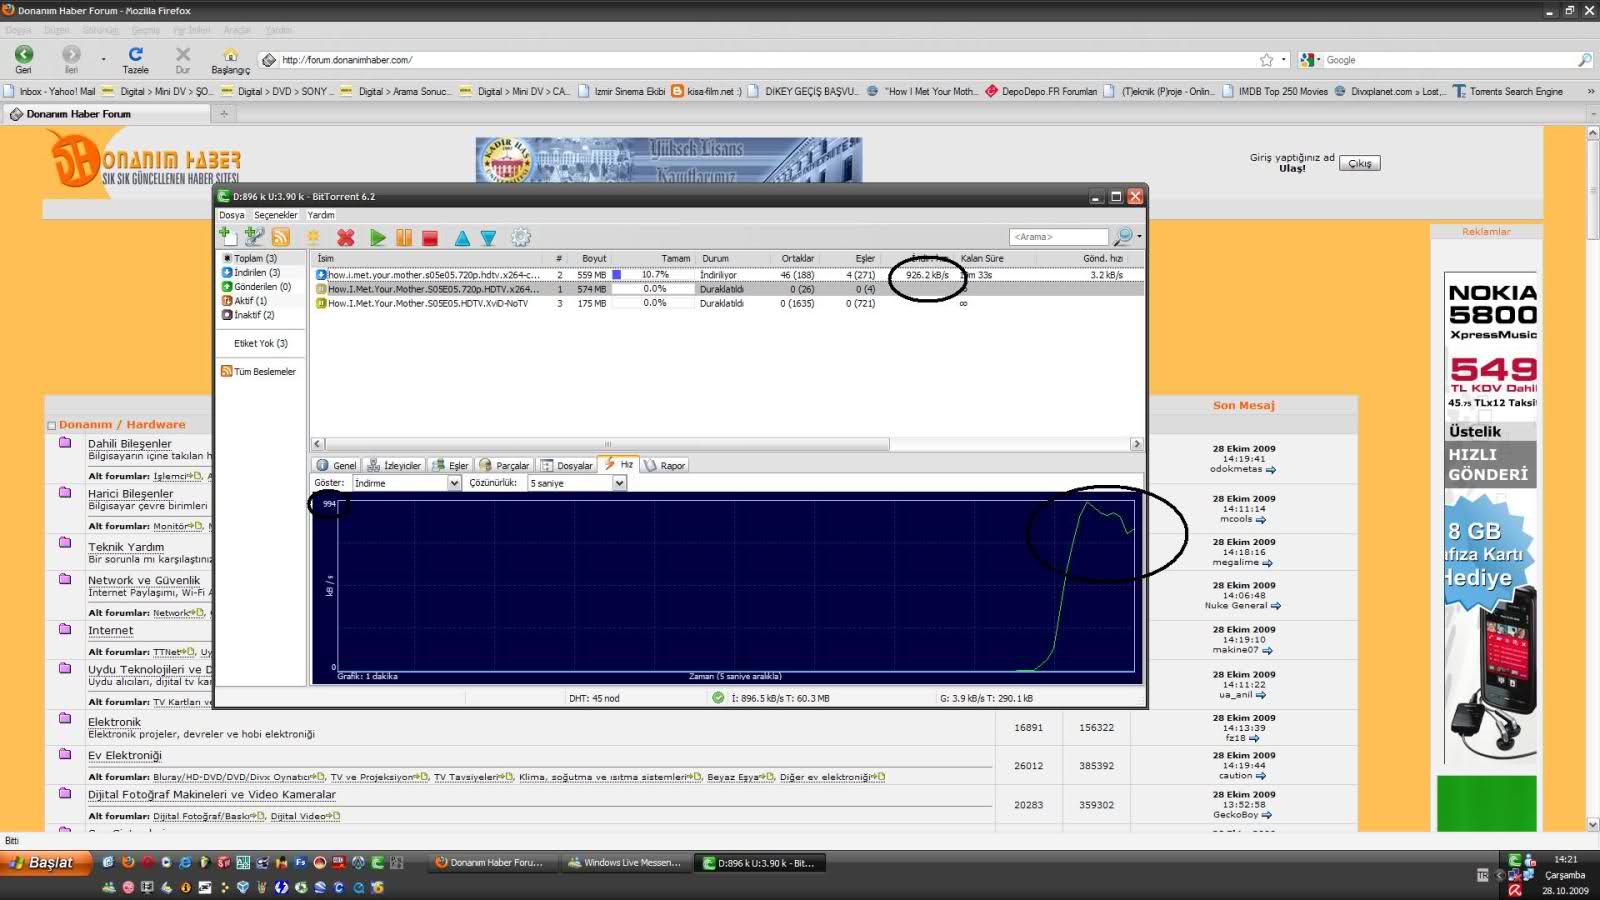This screenshot has width=1600, height=900.
Task: Switch to the Dosyalar tab
Action: 566,465
